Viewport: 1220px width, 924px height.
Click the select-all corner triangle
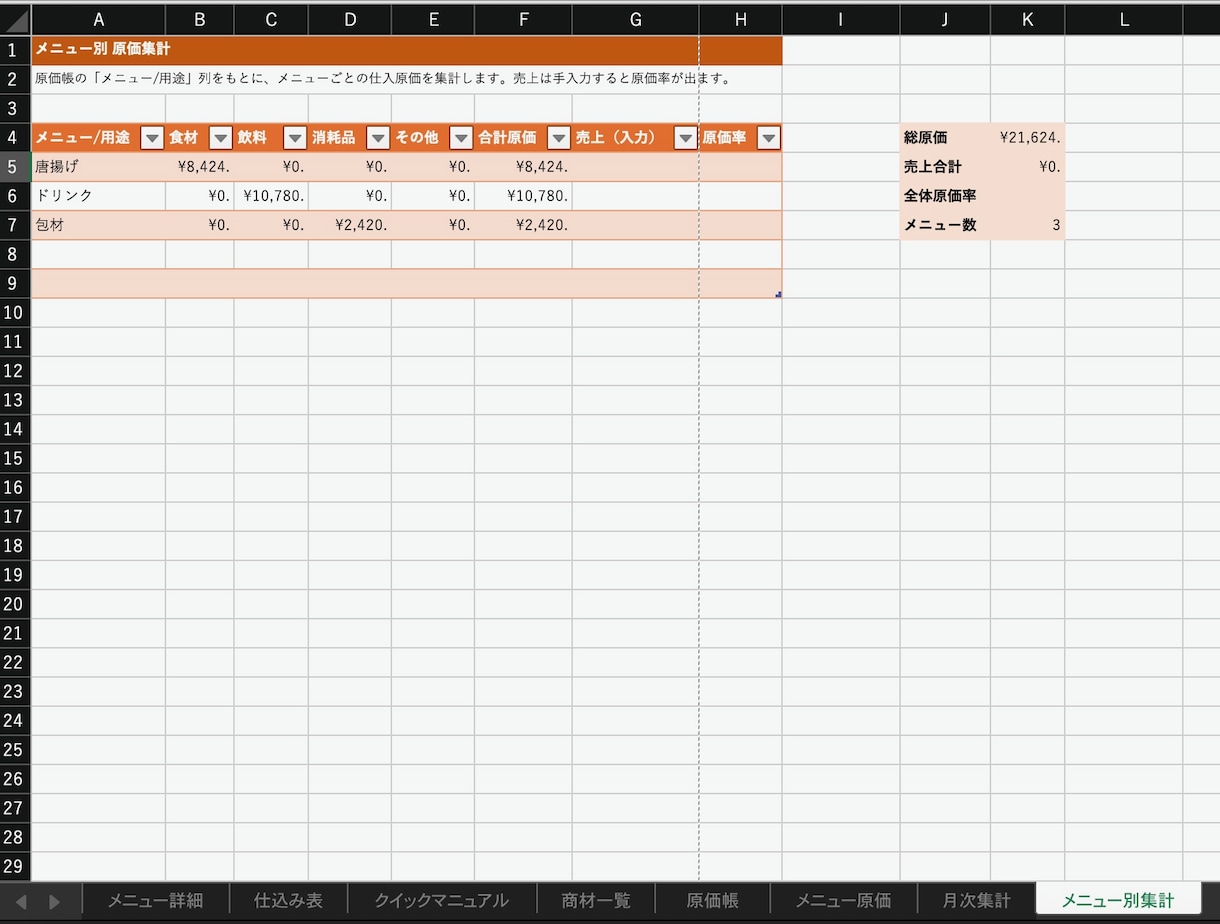coord(16,20)
